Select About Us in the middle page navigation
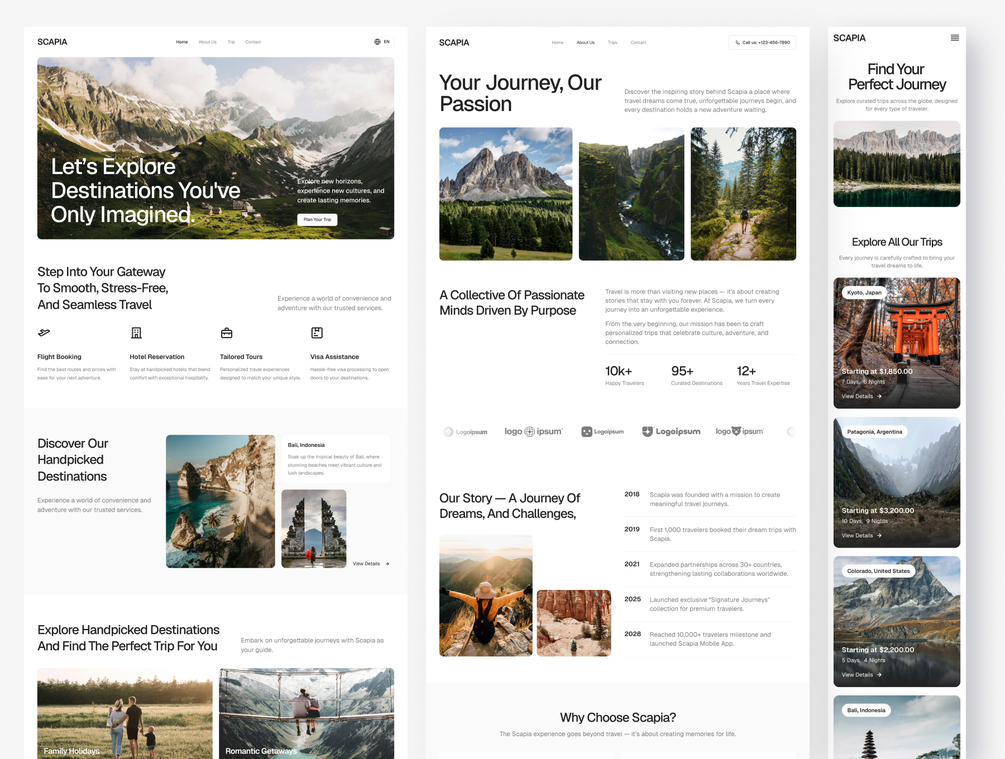This screenshot has height=759, width=1005. click(585, 42)
